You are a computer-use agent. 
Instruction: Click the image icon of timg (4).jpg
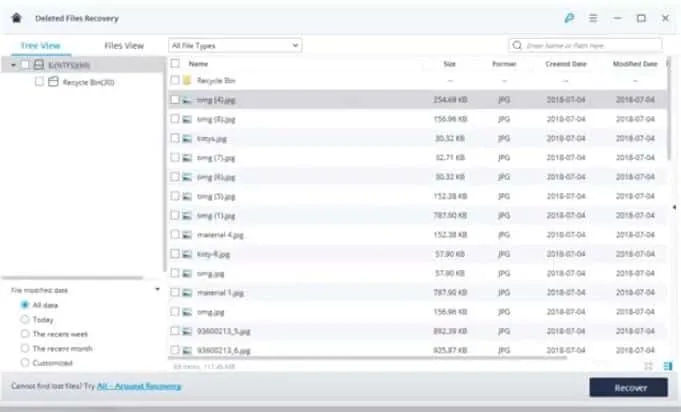click(187, 100)
